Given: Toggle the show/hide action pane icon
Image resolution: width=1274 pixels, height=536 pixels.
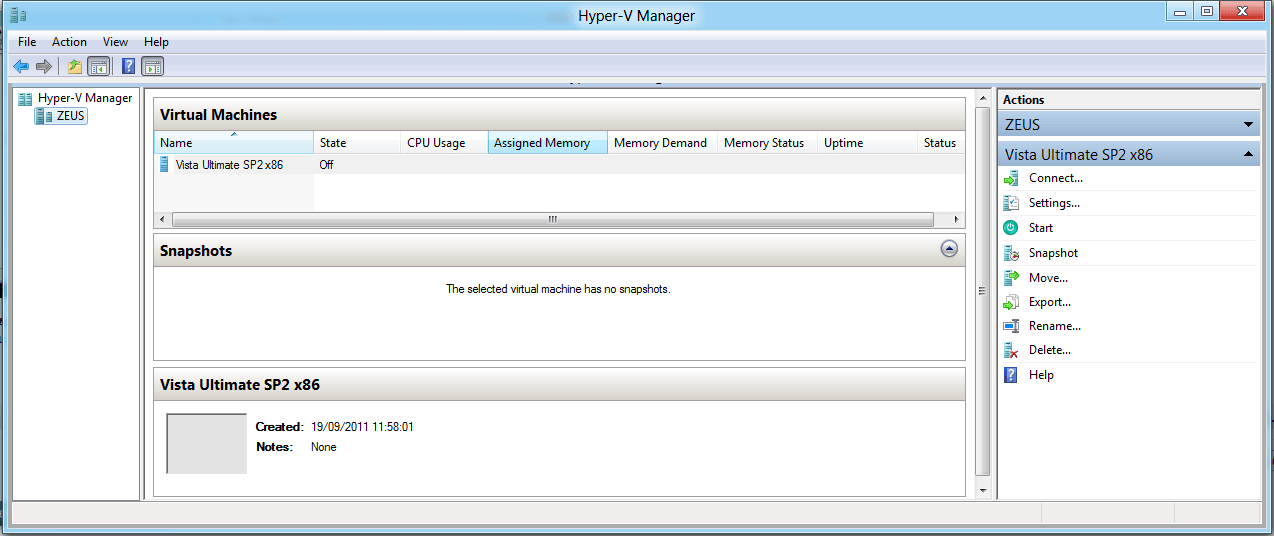Looking at the screenshot, I should (152, 67).
